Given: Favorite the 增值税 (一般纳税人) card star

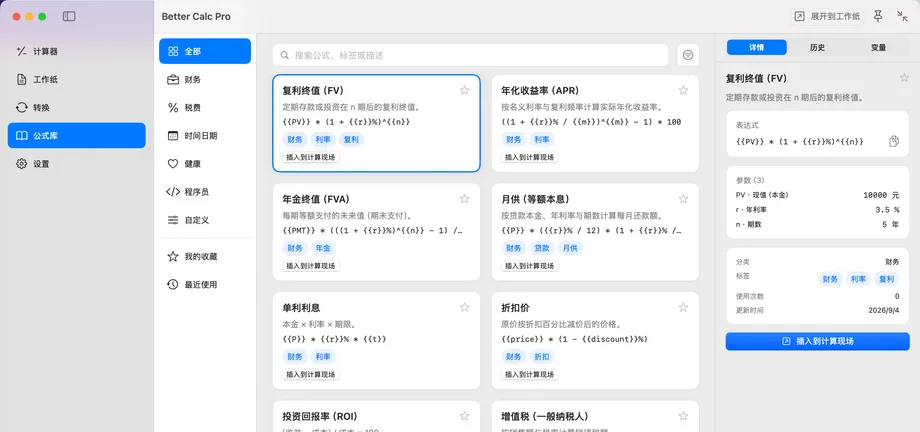Looking at the screenshot, I should pyautogui.click(x=684, y=416).
